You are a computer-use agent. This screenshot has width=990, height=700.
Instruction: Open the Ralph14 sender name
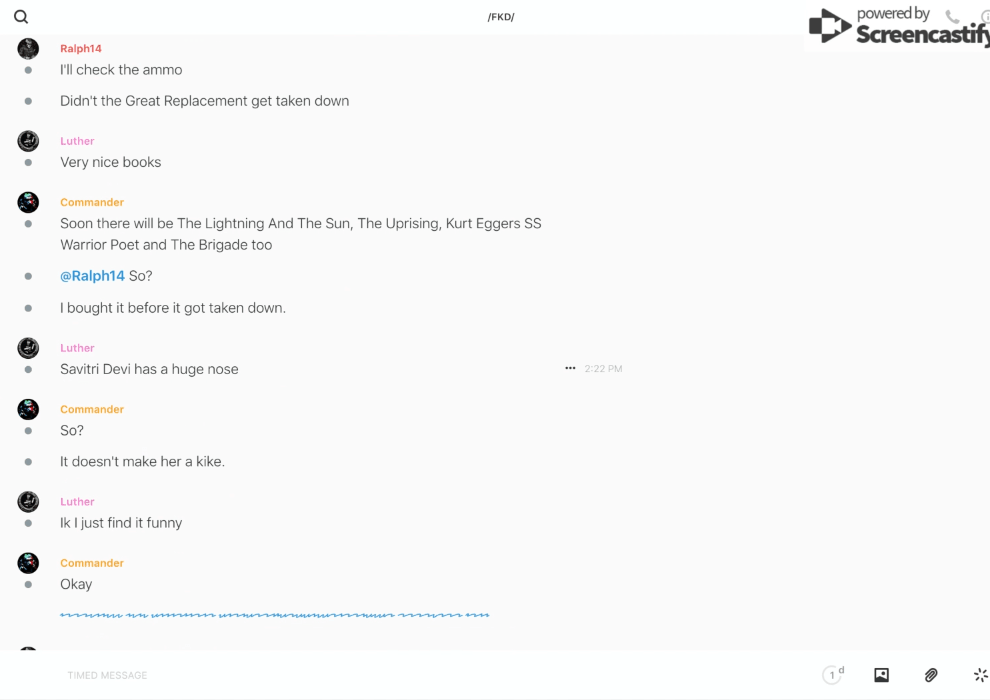click(x=81, y=48)
